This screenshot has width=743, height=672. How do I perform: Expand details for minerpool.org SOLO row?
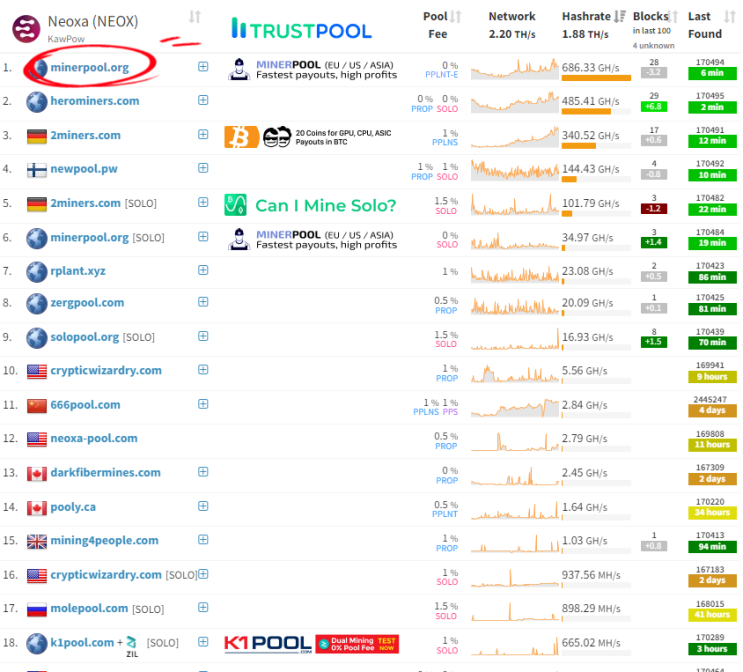click(203, 236)
